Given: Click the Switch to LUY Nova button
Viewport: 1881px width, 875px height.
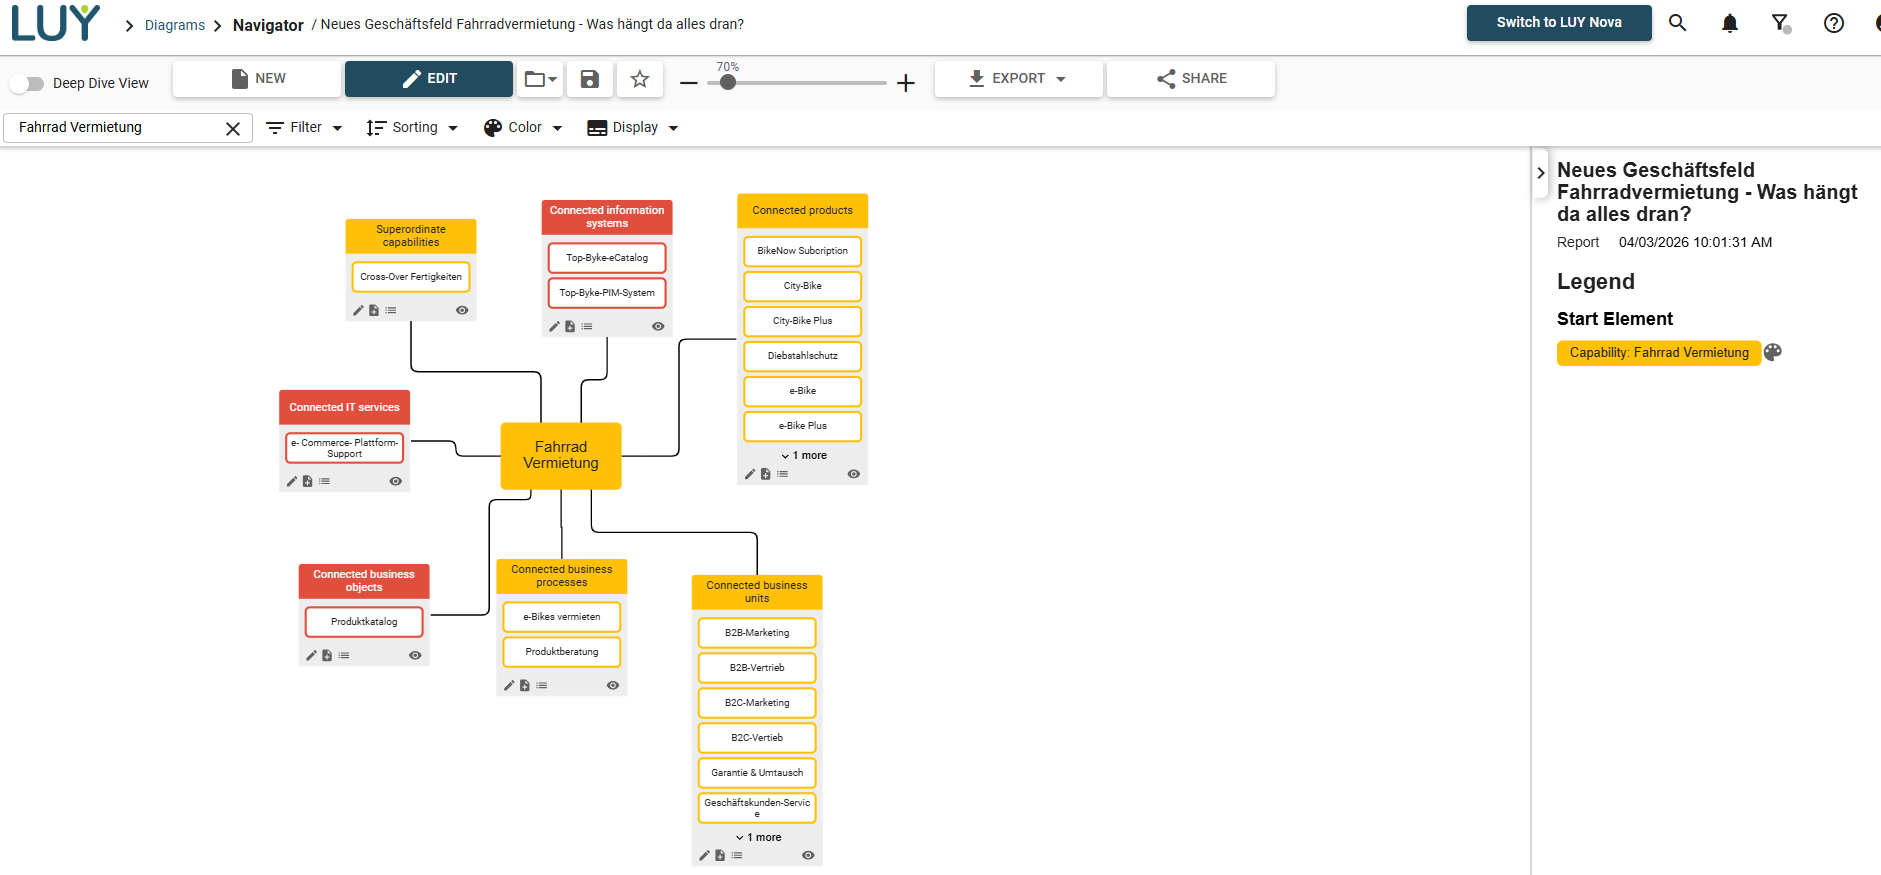Looking at the screenshot, I should pyautogui.click(x=1558, y=23).
